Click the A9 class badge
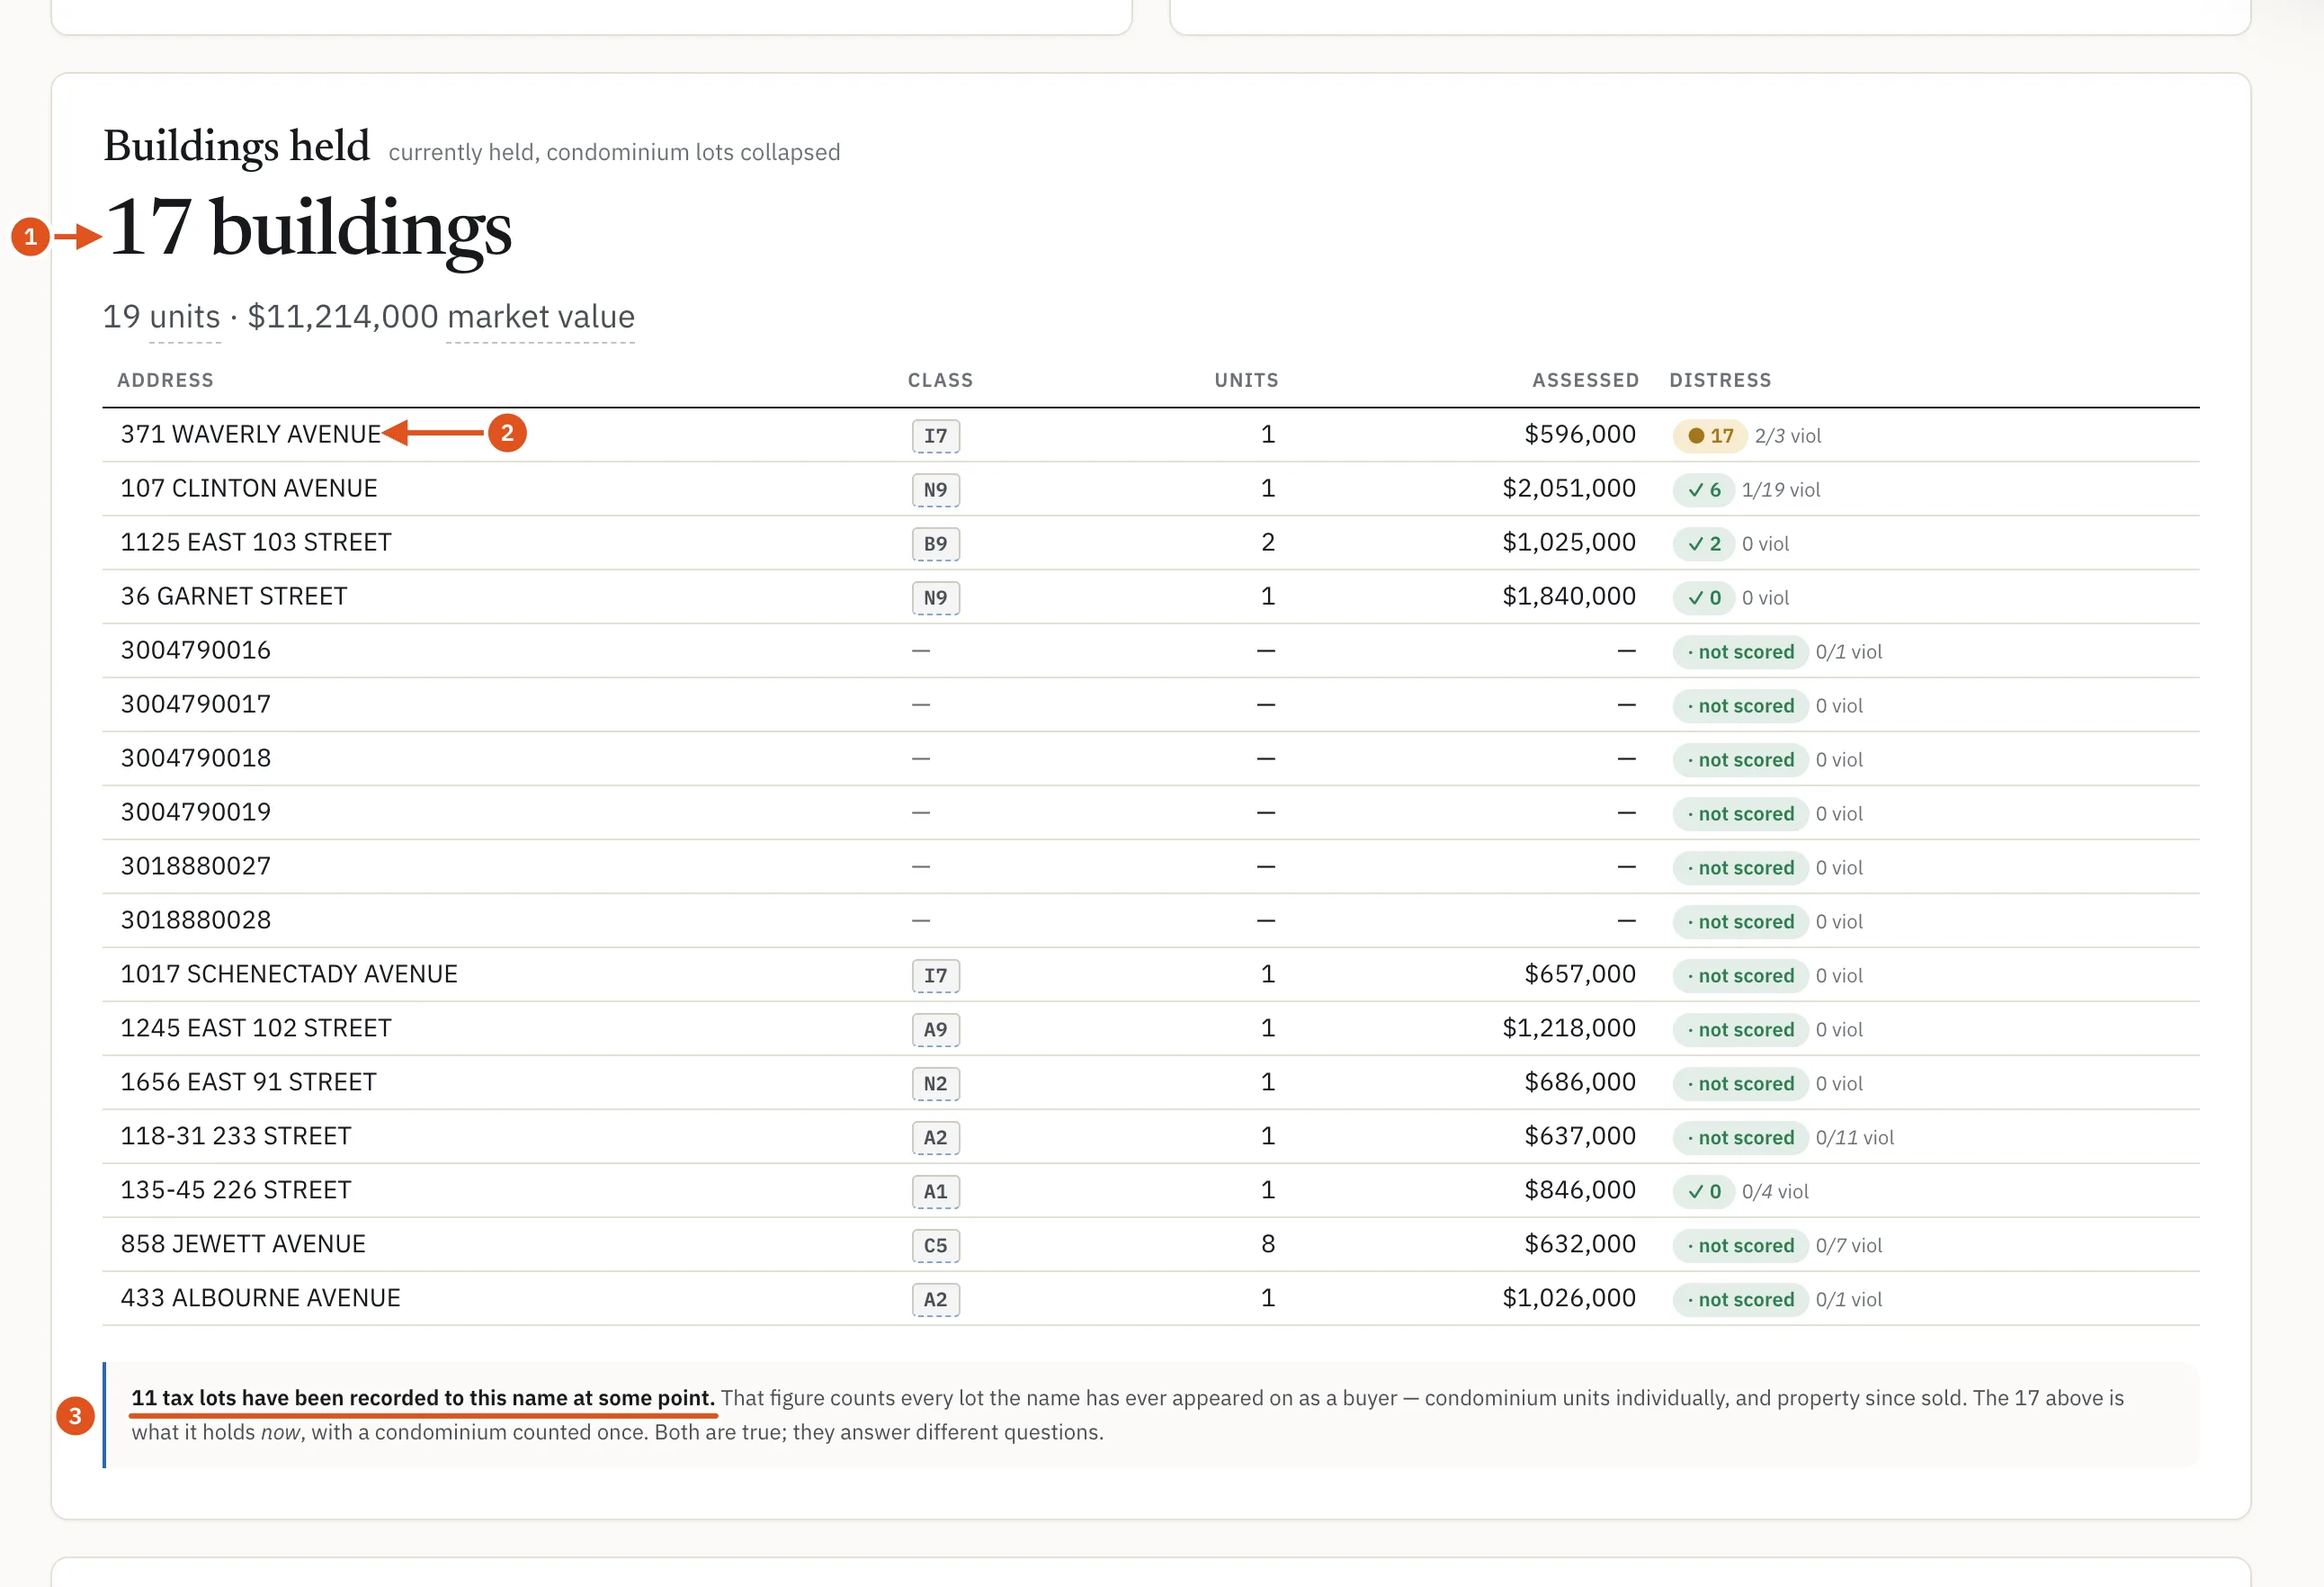Image resolution: width=2324 pixels, height=1587 pixels. (x=935, y=1030)
